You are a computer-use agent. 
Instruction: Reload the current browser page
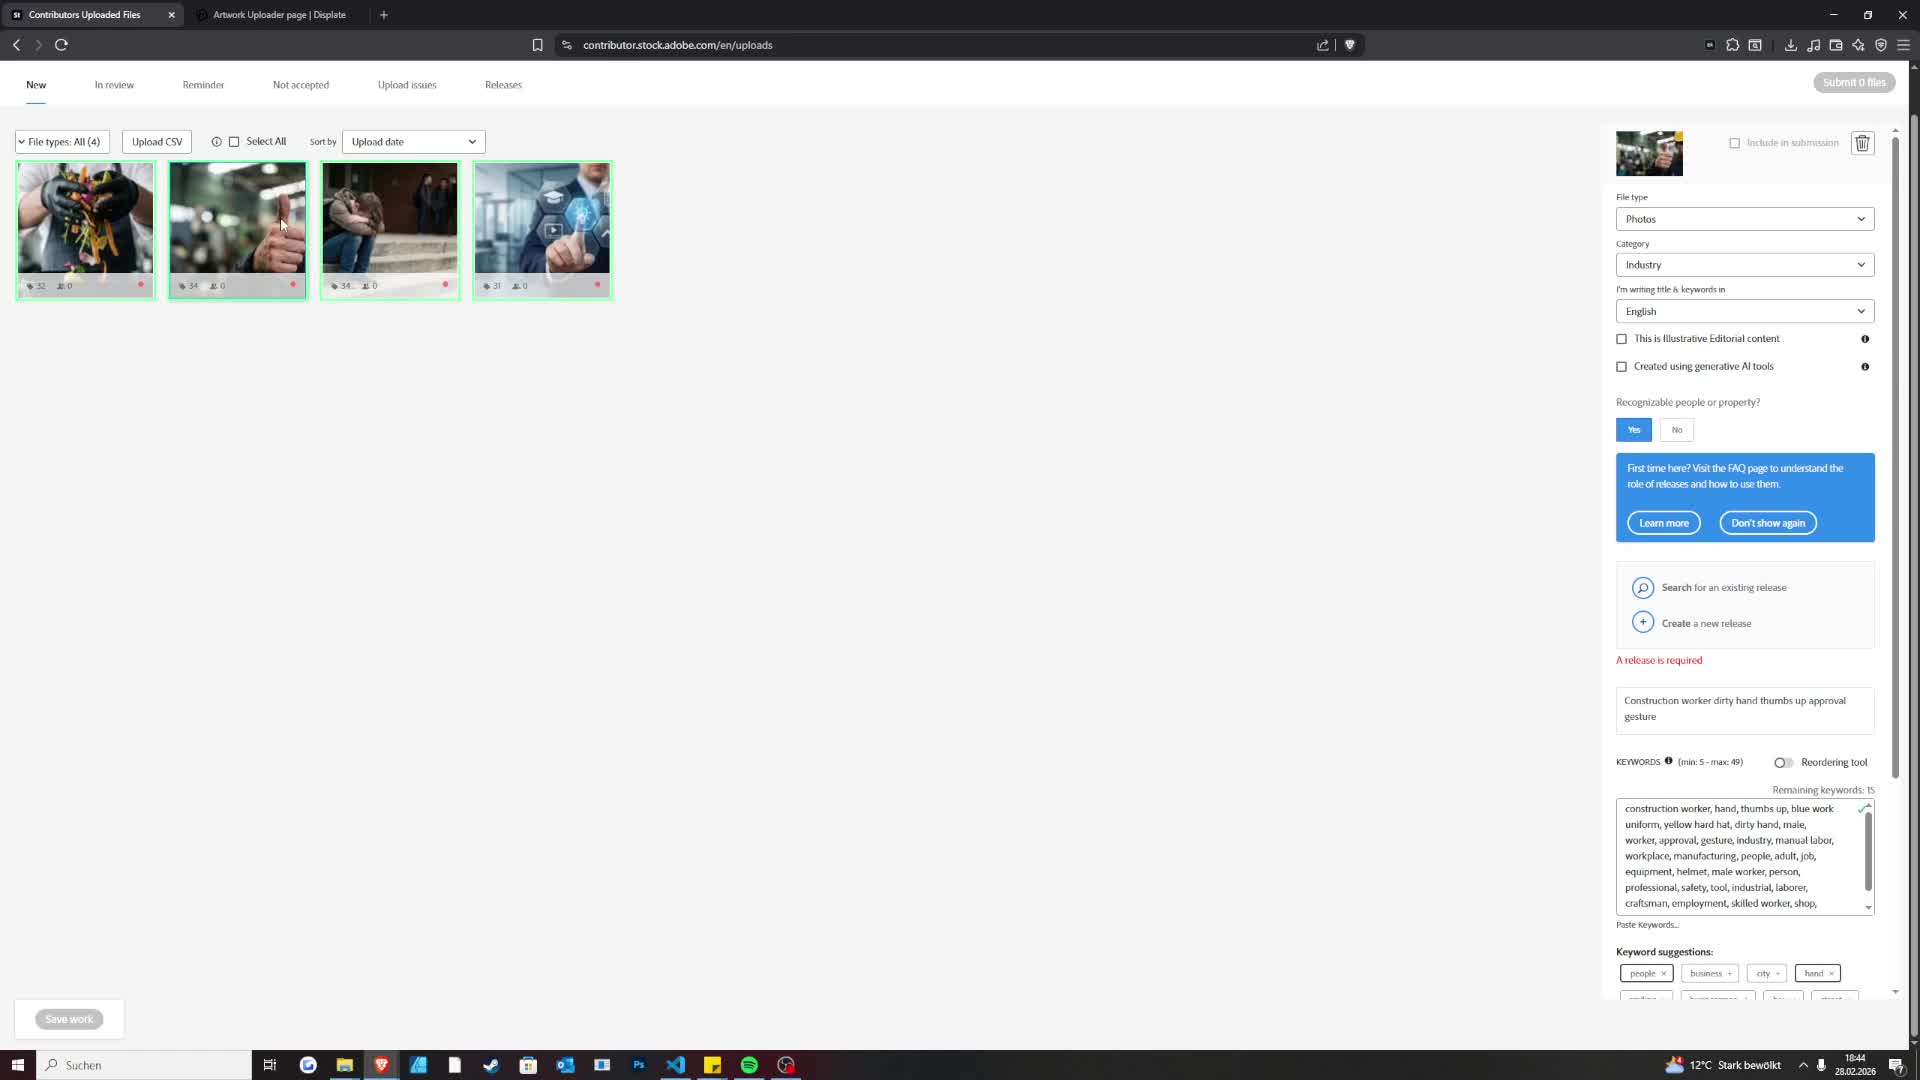pyautogui.click(x=61, y=45)
